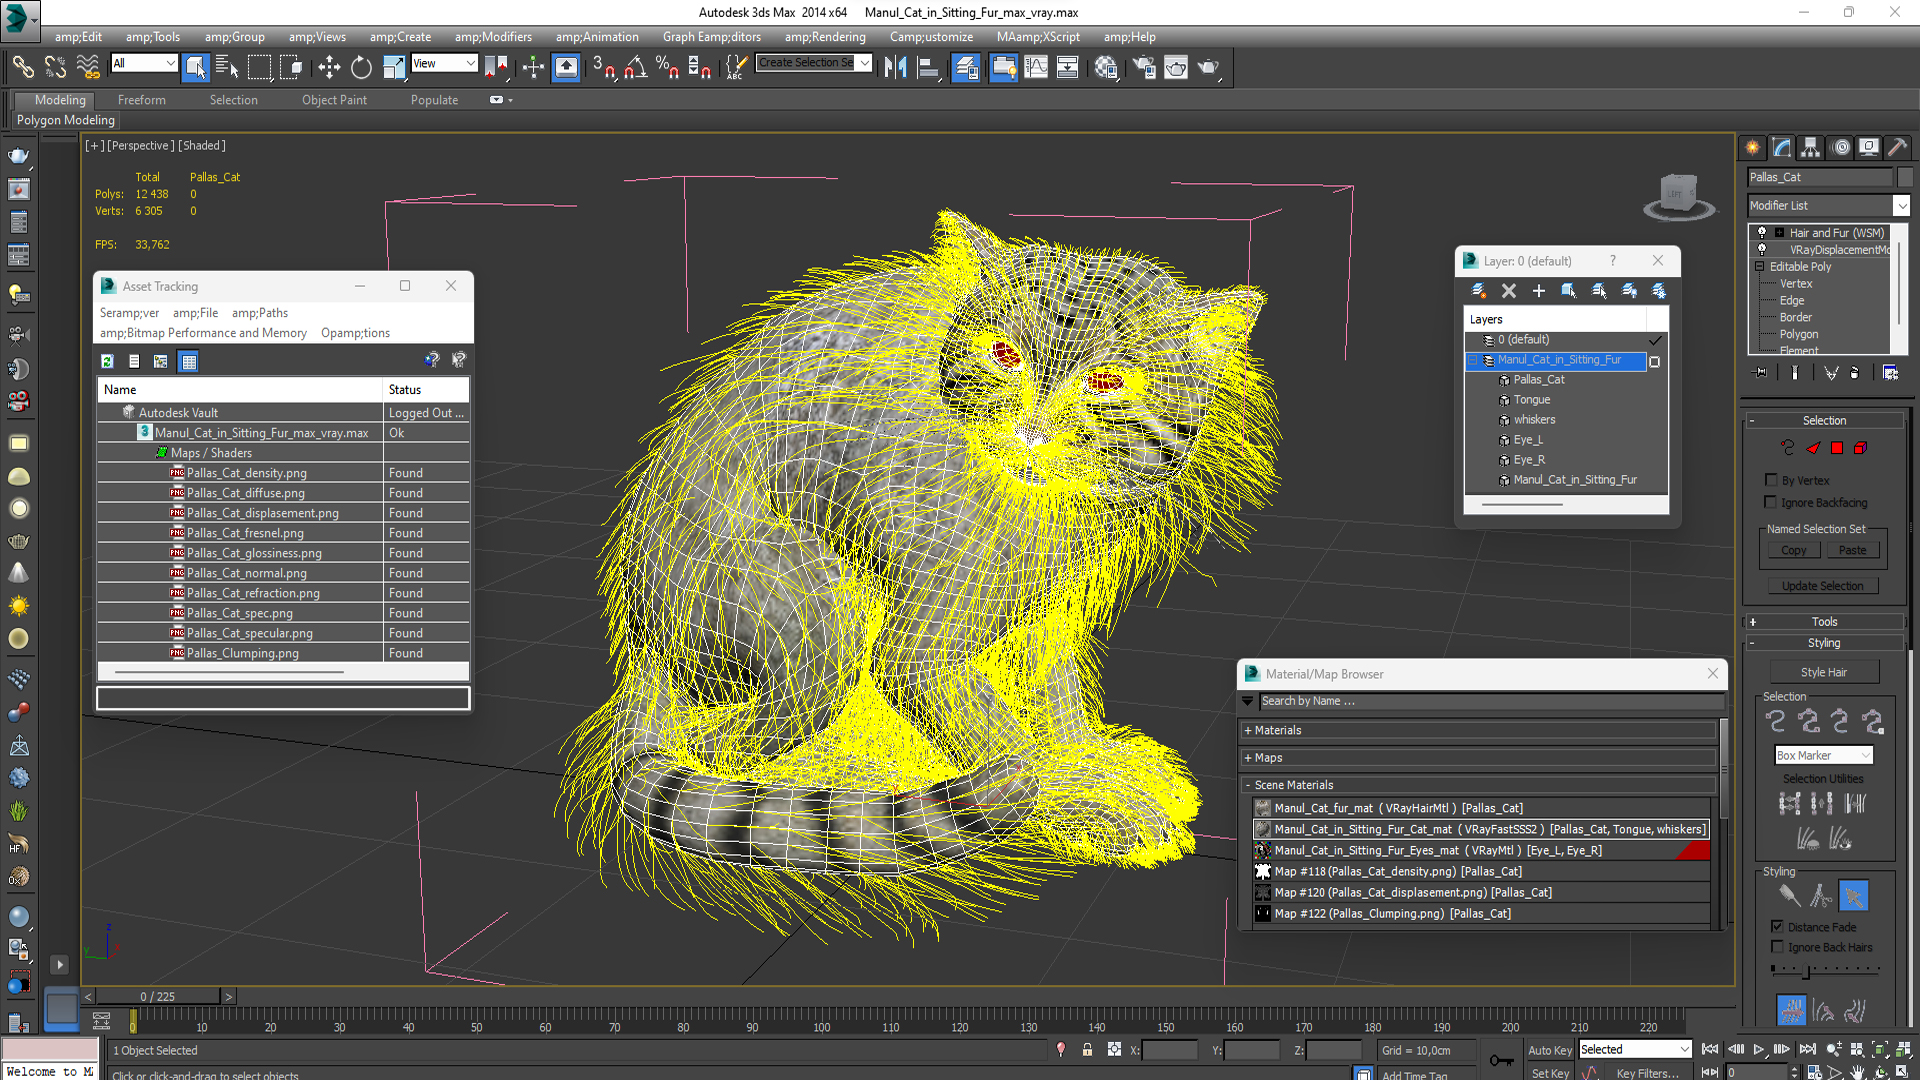Viewport: 1920px width, 1080px height.
Task: Uncheck the Distance Fade checkbox
Action: [x=1777, y=926]
